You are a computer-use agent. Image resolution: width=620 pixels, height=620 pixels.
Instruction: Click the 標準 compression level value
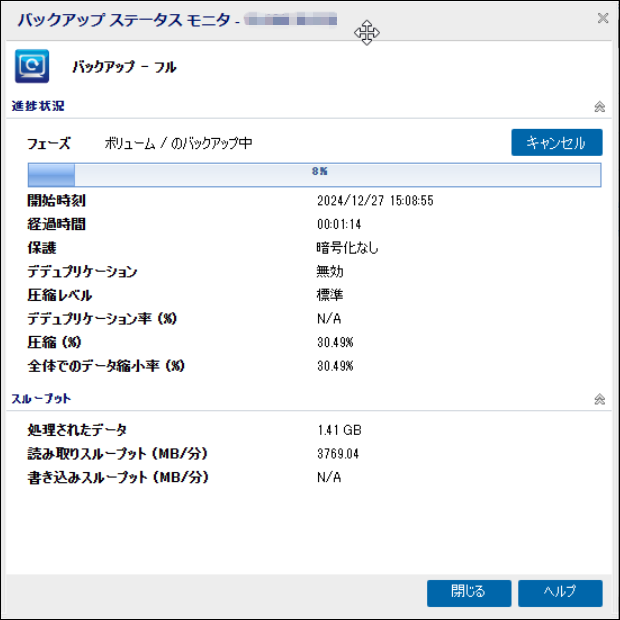tap(330, 295)
